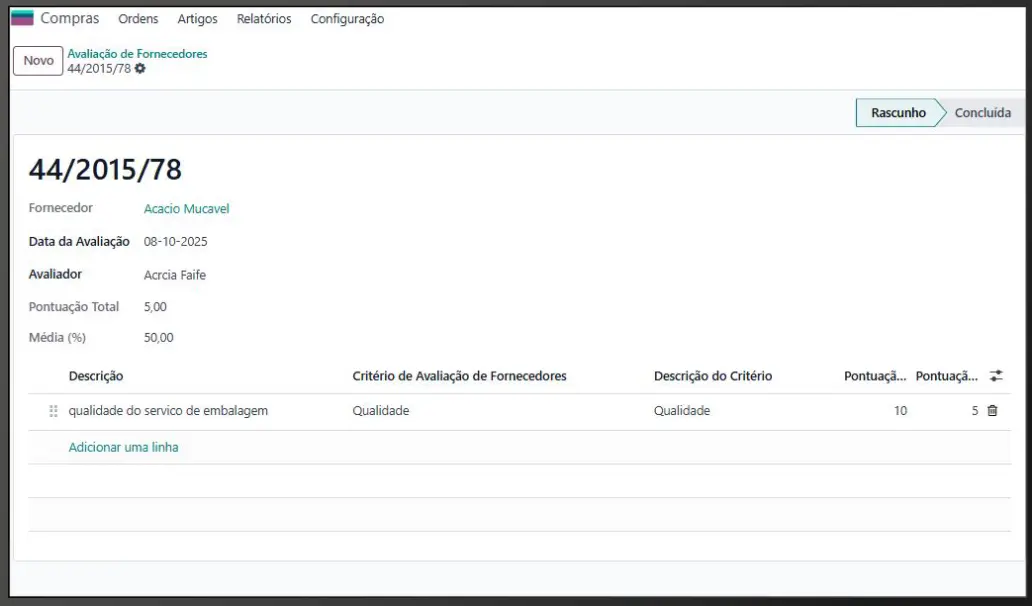
Task: Click the description cell qualidade do servico de embalagem
Action: coord(168,411)
